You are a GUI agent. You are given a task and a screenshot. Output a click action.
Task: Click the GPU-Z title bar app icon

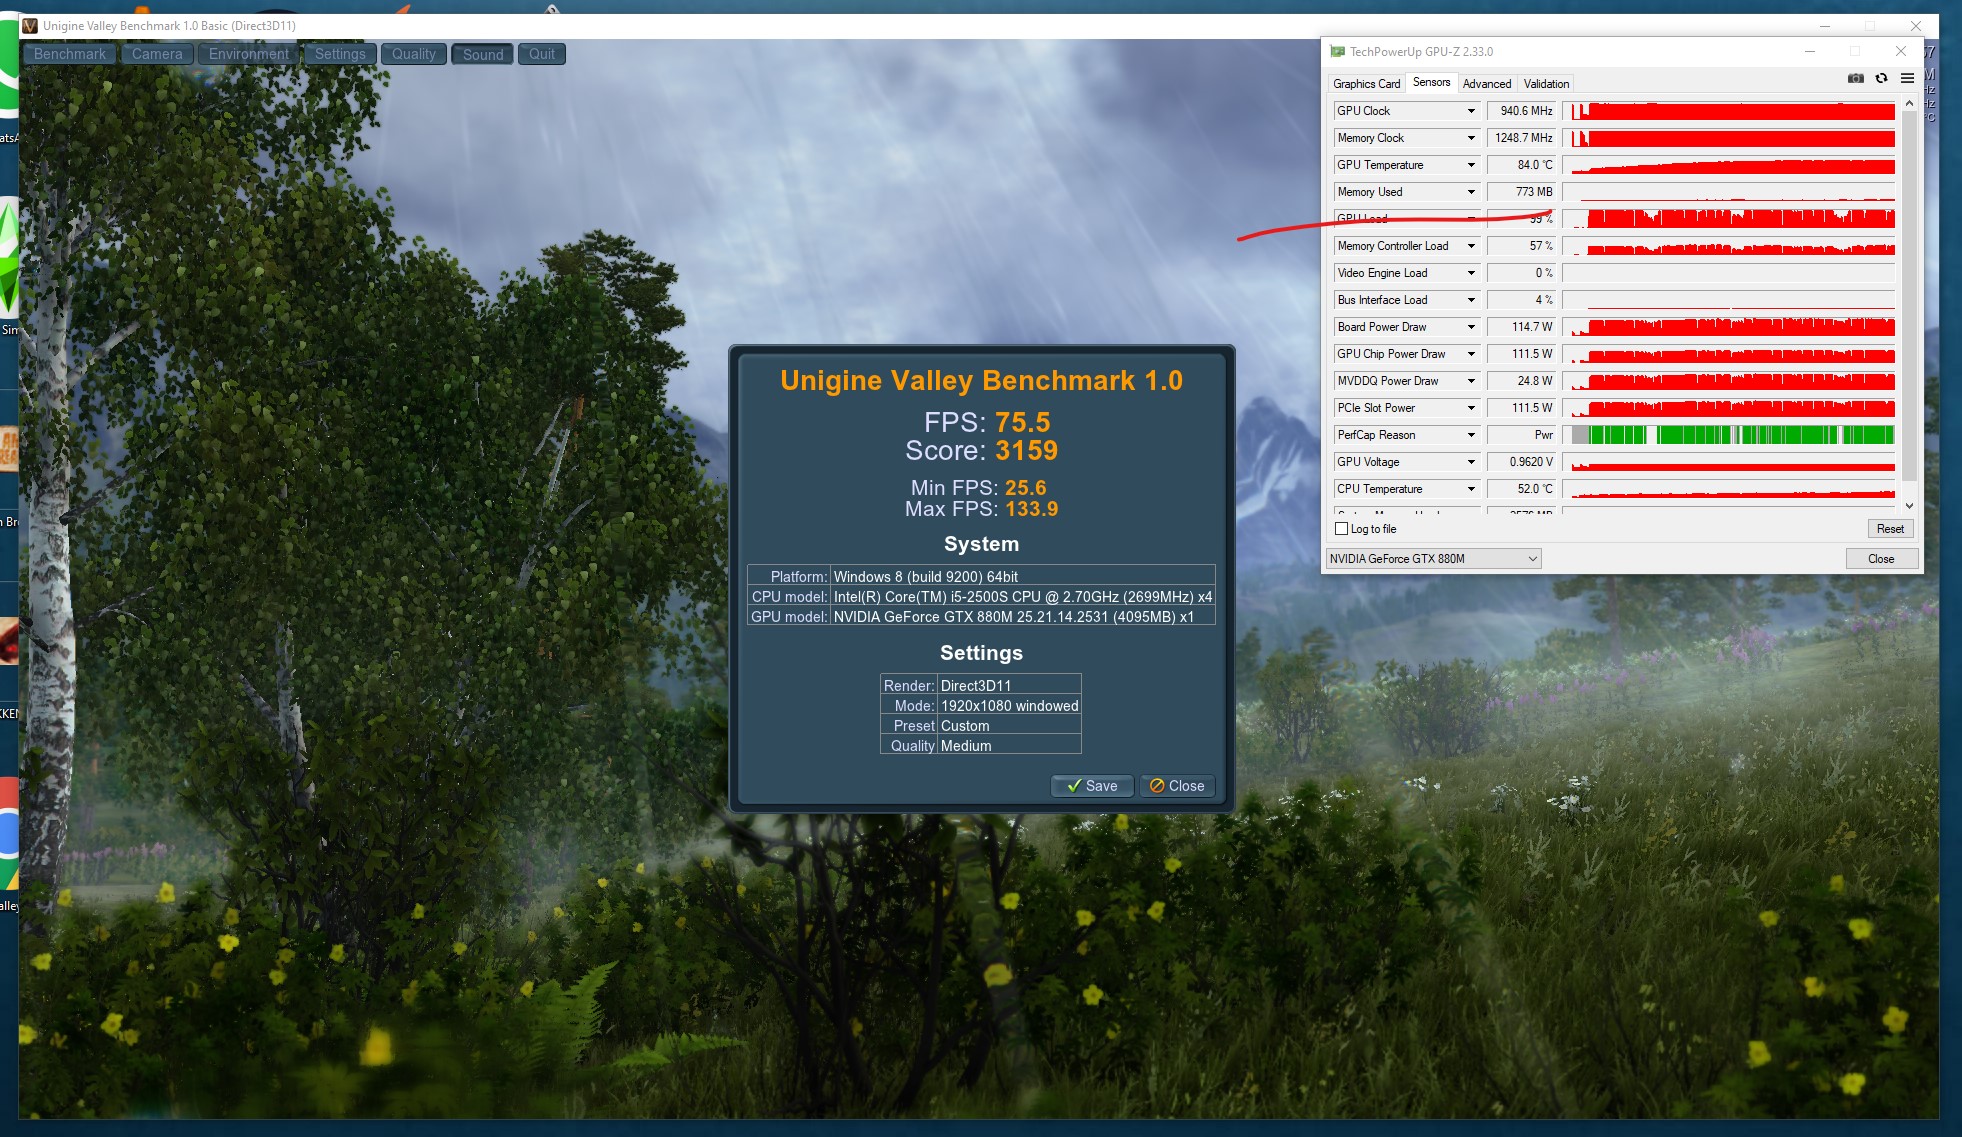pos(1337,52)
